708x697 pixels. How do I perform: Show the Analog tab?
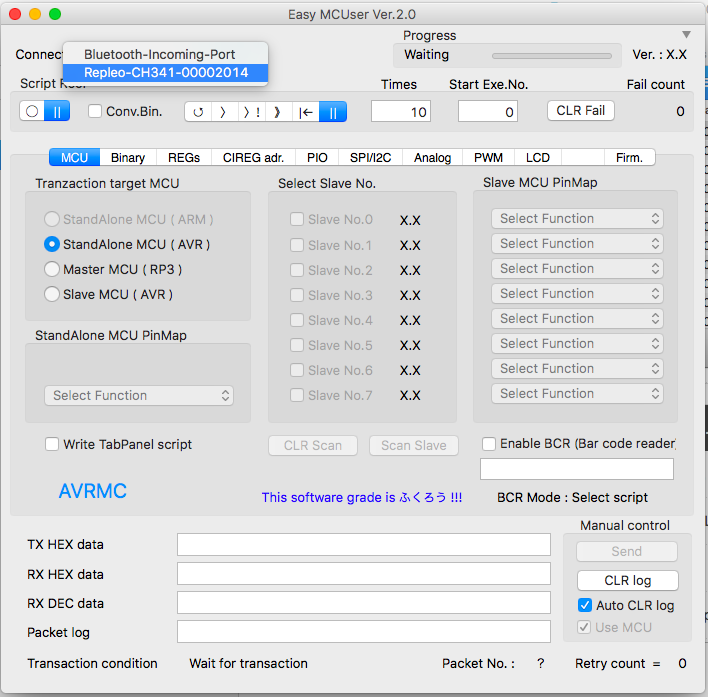pyautogui.click(x=433, y=158)
